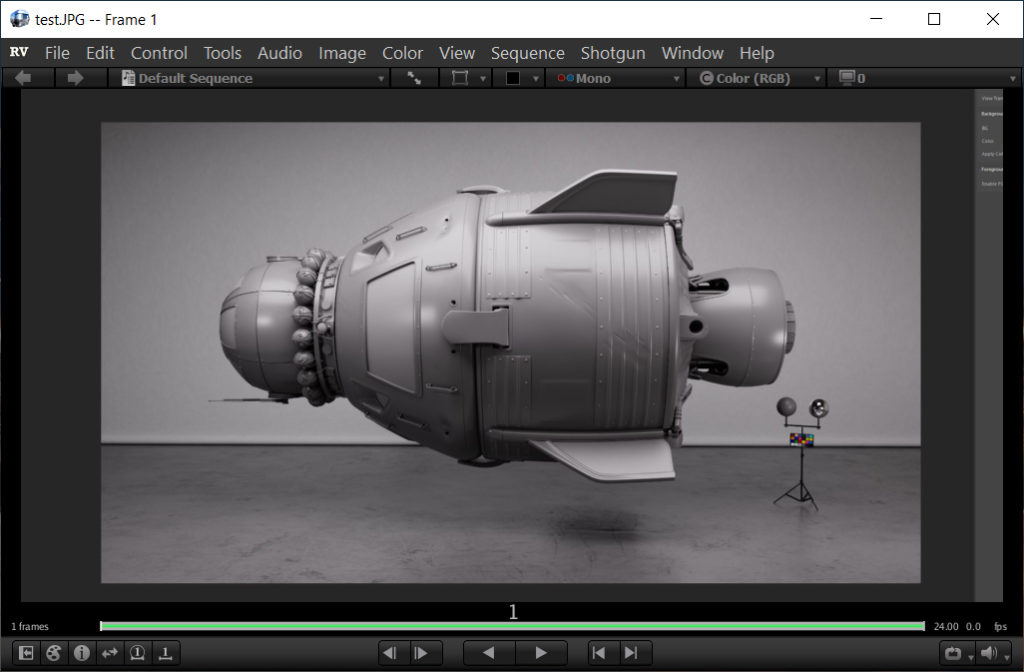Open the Sequence menu
The width and height of the screenshot is (1024, 672).
(527, 53)
